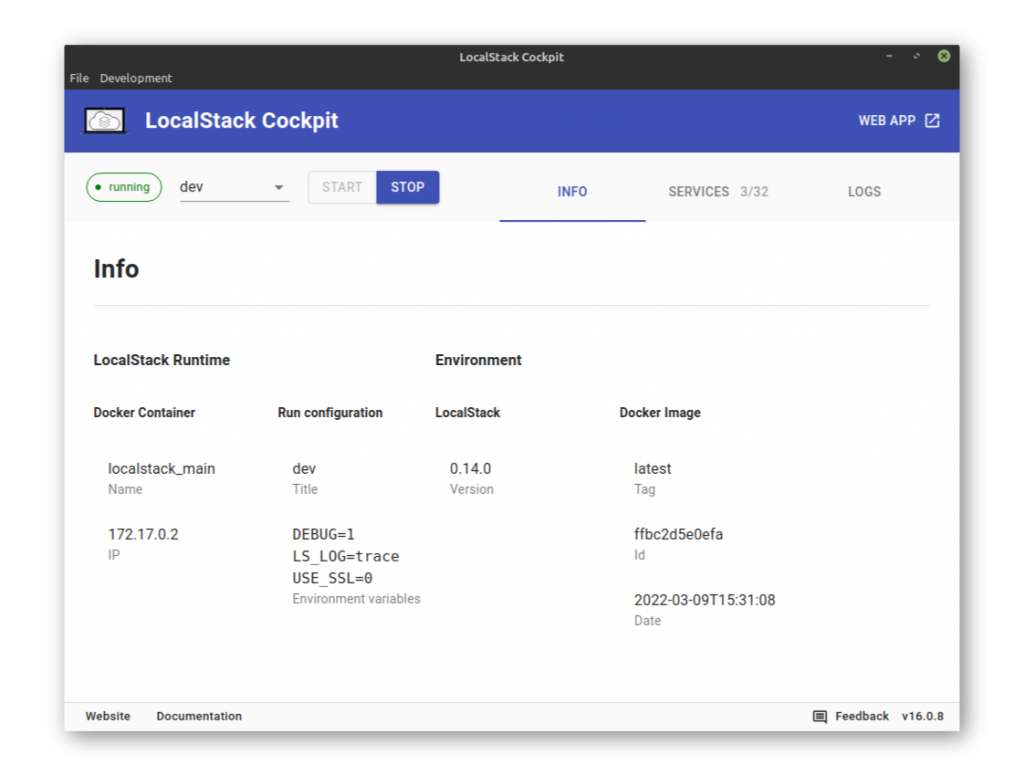The height and width of the screenshot is (776, 1024).
Task: Select the DEBUG=1 environment variable
Action: coord(323,534)
